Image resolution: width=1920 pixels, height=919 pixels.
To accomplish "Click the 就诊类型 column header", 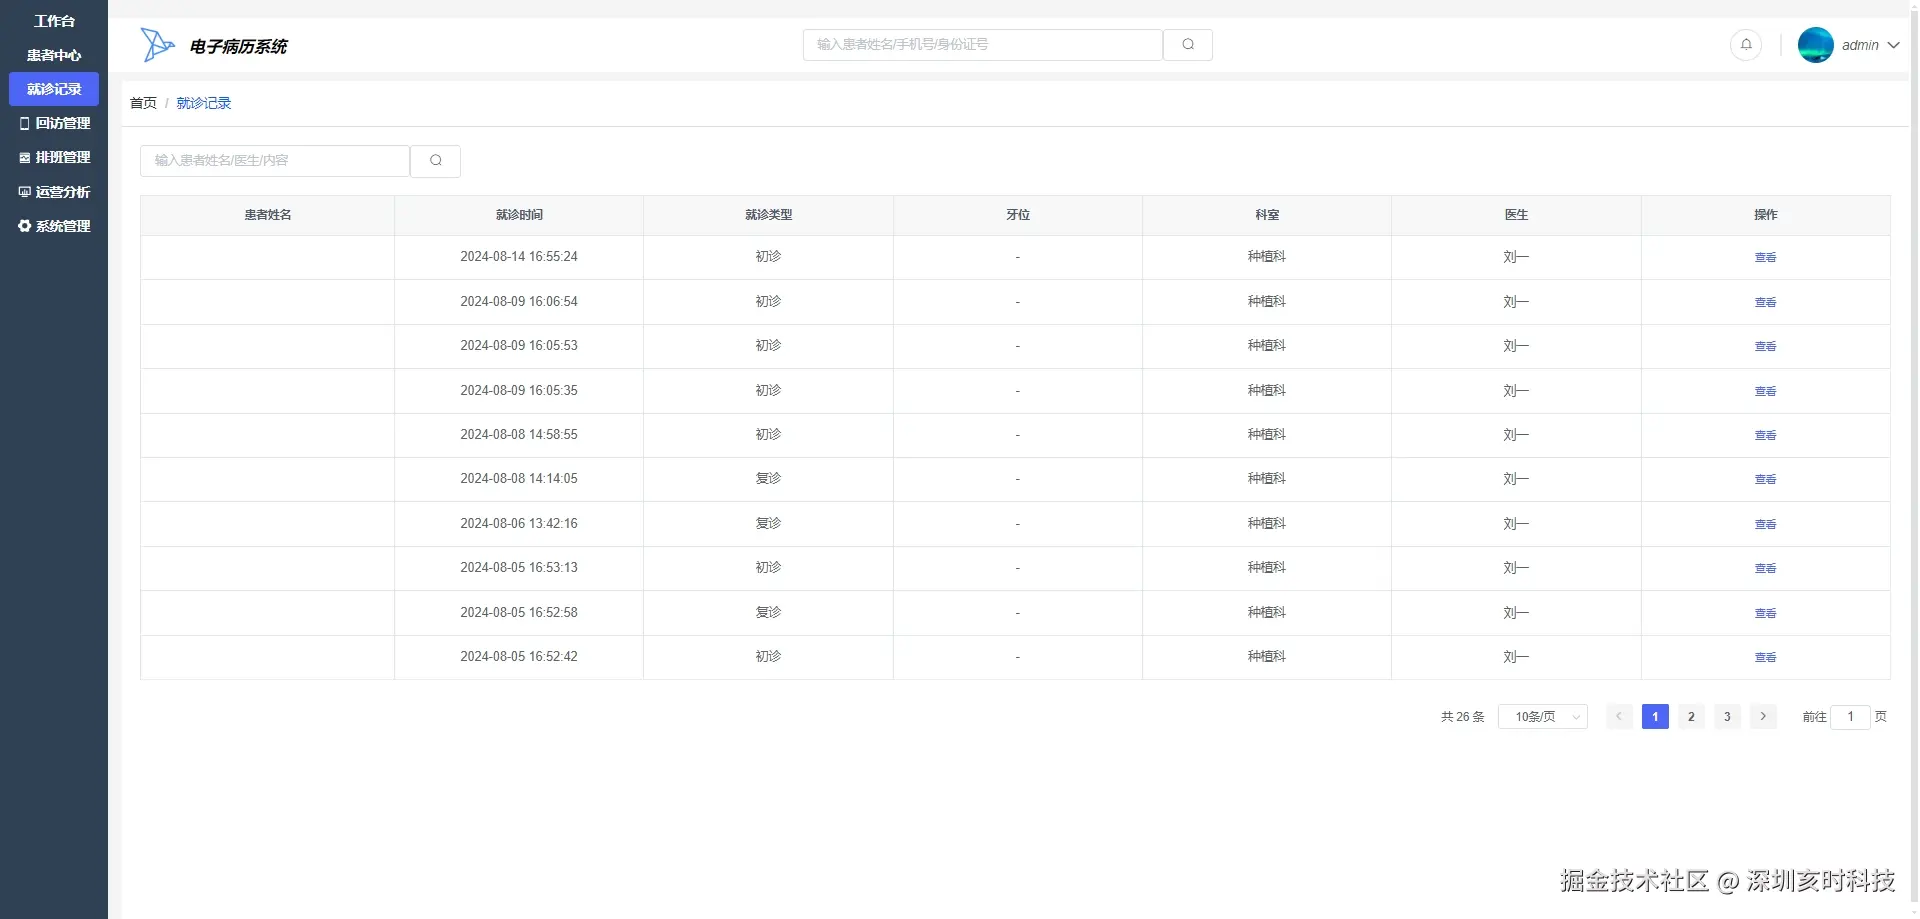I will pyautogui.click(x=768, y=215).
